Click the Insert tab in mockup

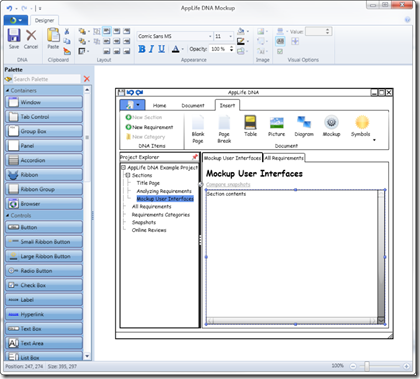(x=227, y=105)
